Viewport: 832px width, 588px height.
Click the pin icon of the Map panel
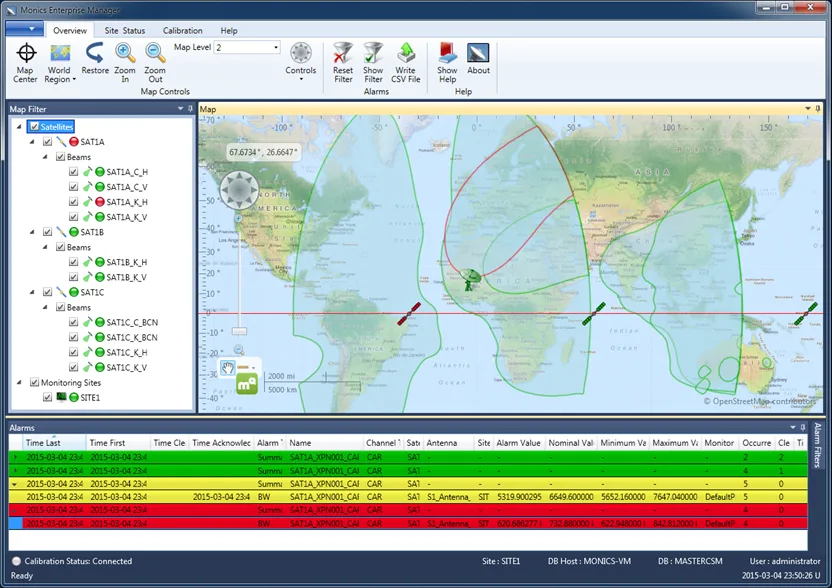click(818, 108)
